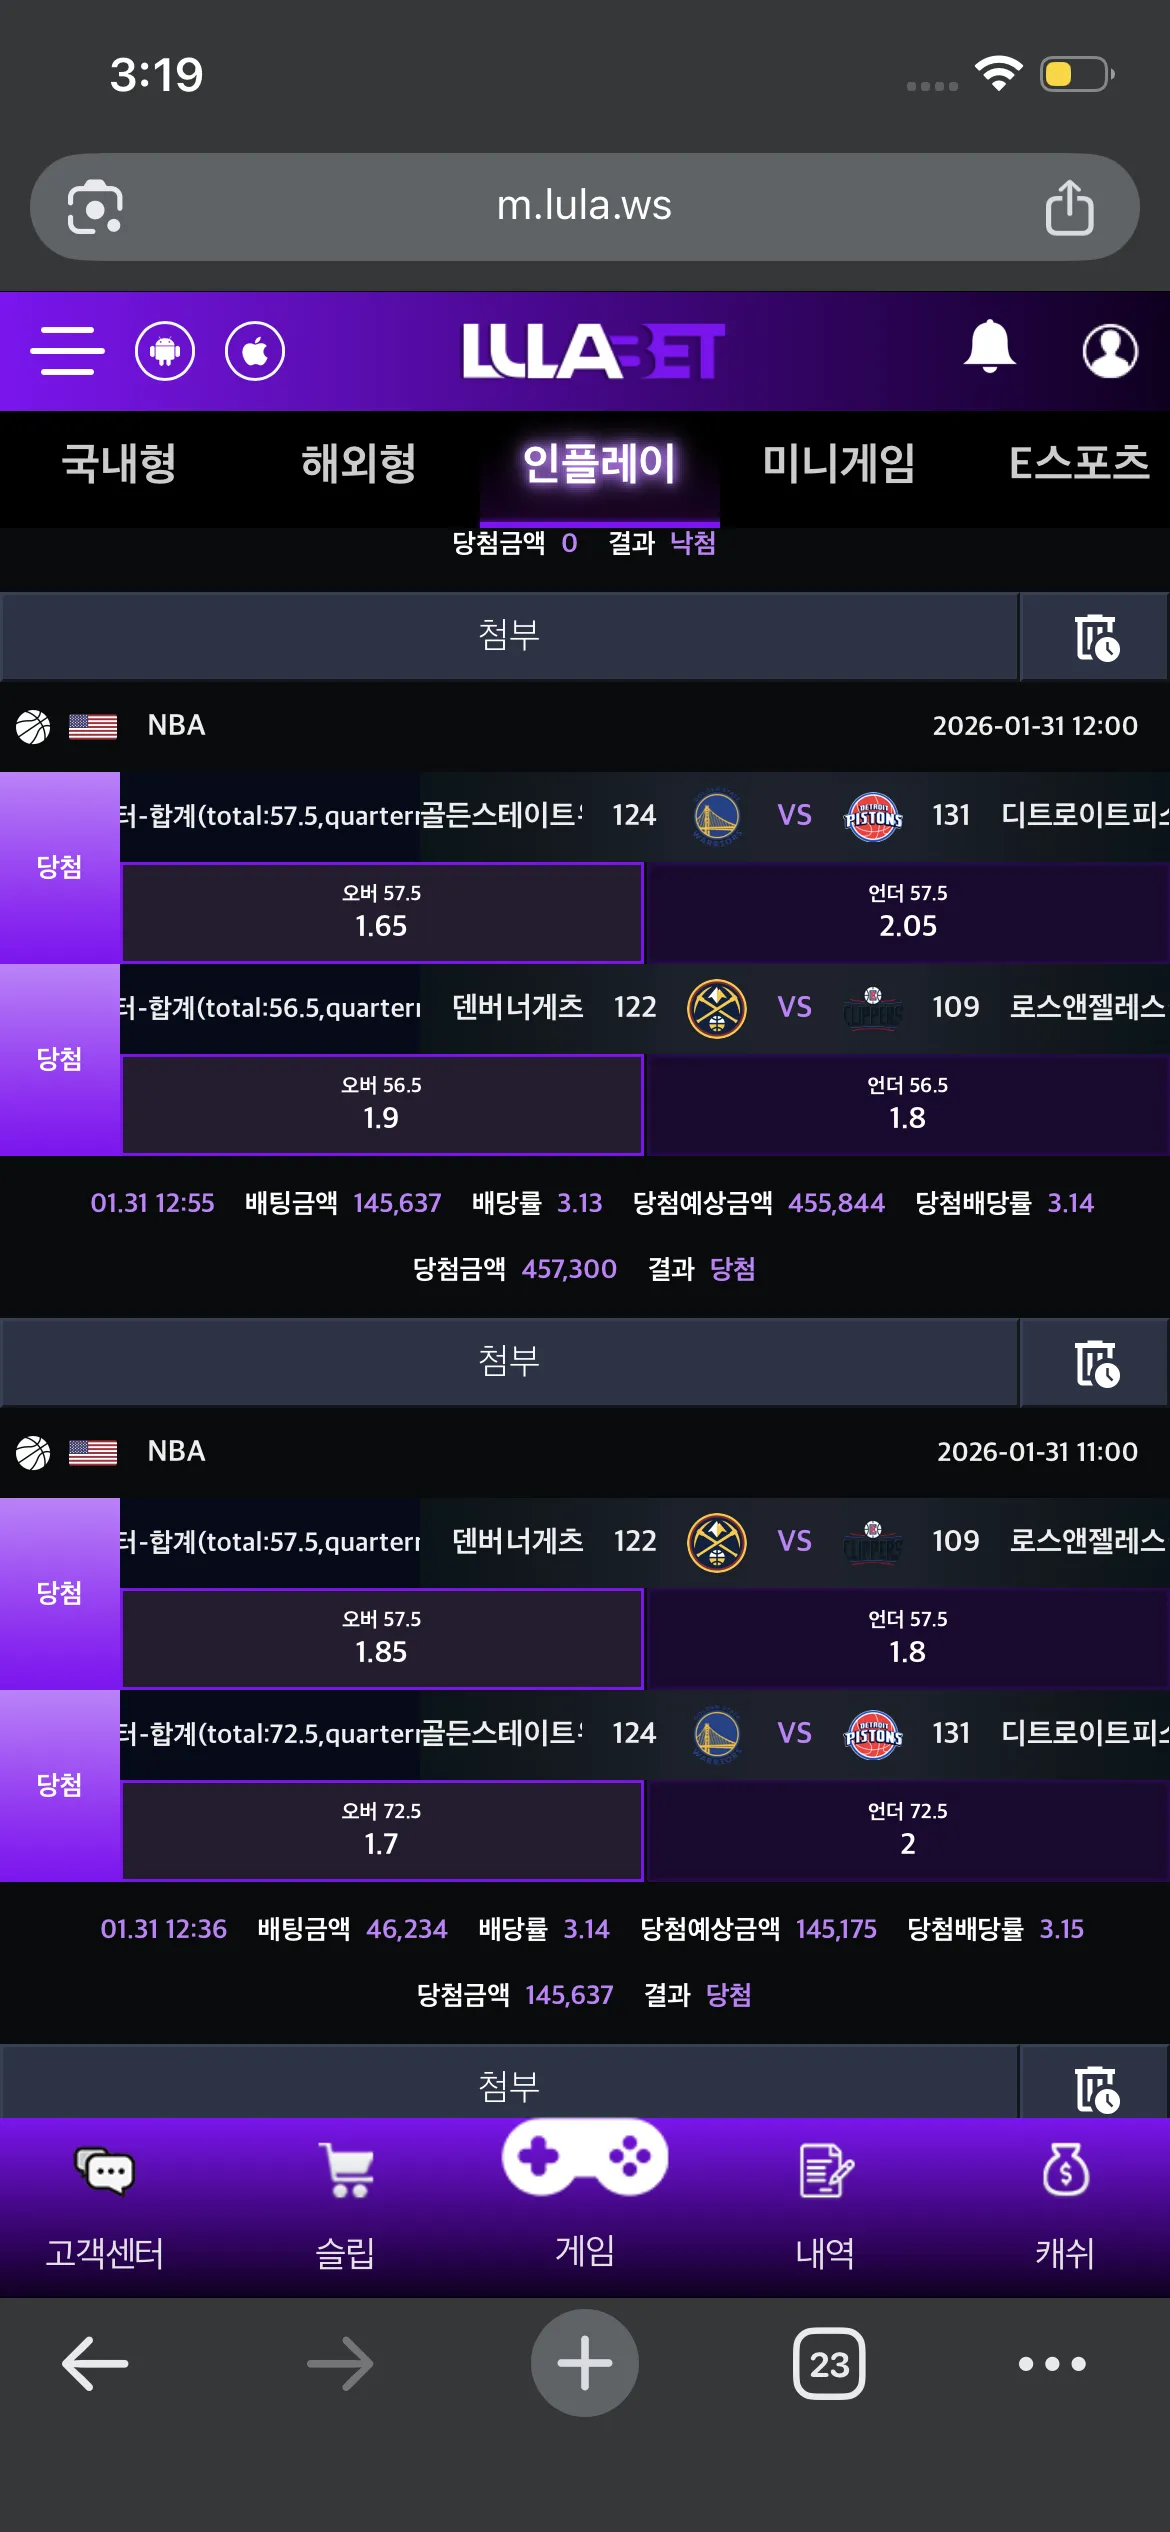Select the 해외형 tab

(359, 464)
